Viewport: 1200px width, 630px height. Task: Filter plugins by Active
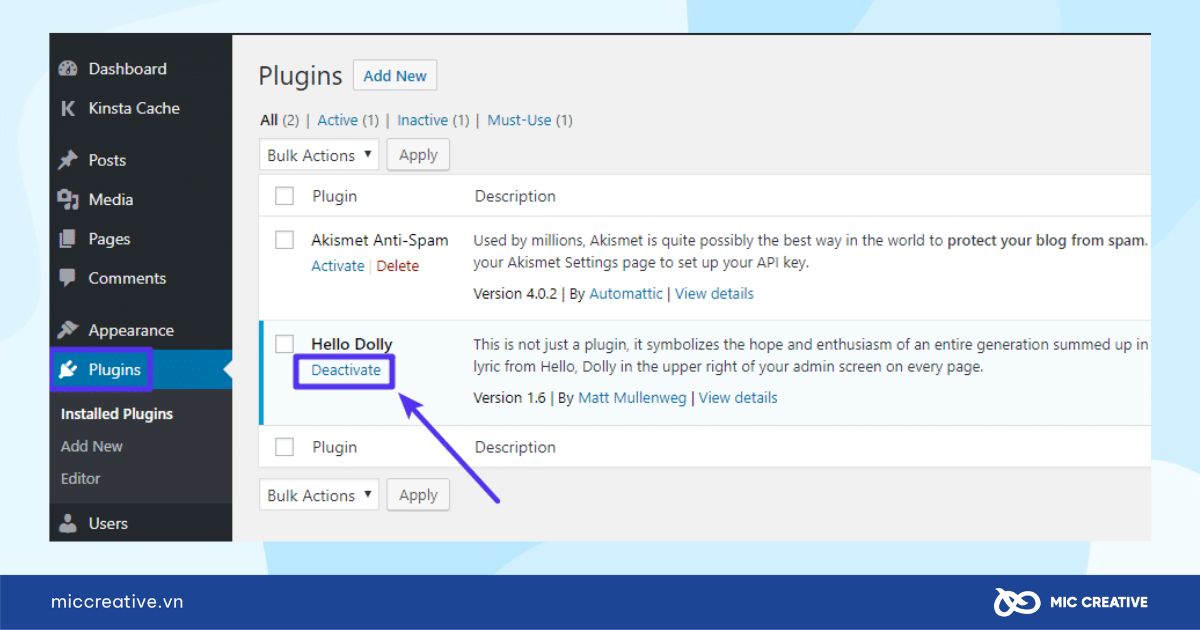point(337,120)
